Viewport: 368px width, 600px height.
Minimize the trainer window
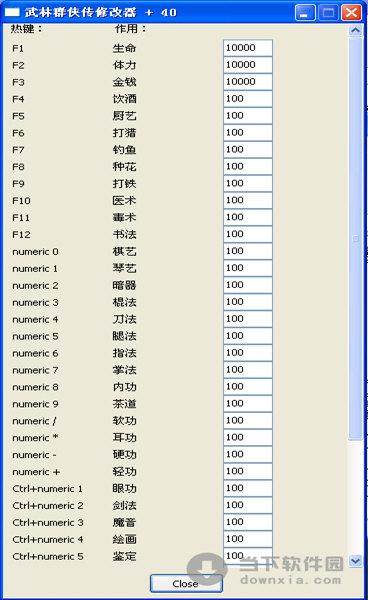[305, 13]
